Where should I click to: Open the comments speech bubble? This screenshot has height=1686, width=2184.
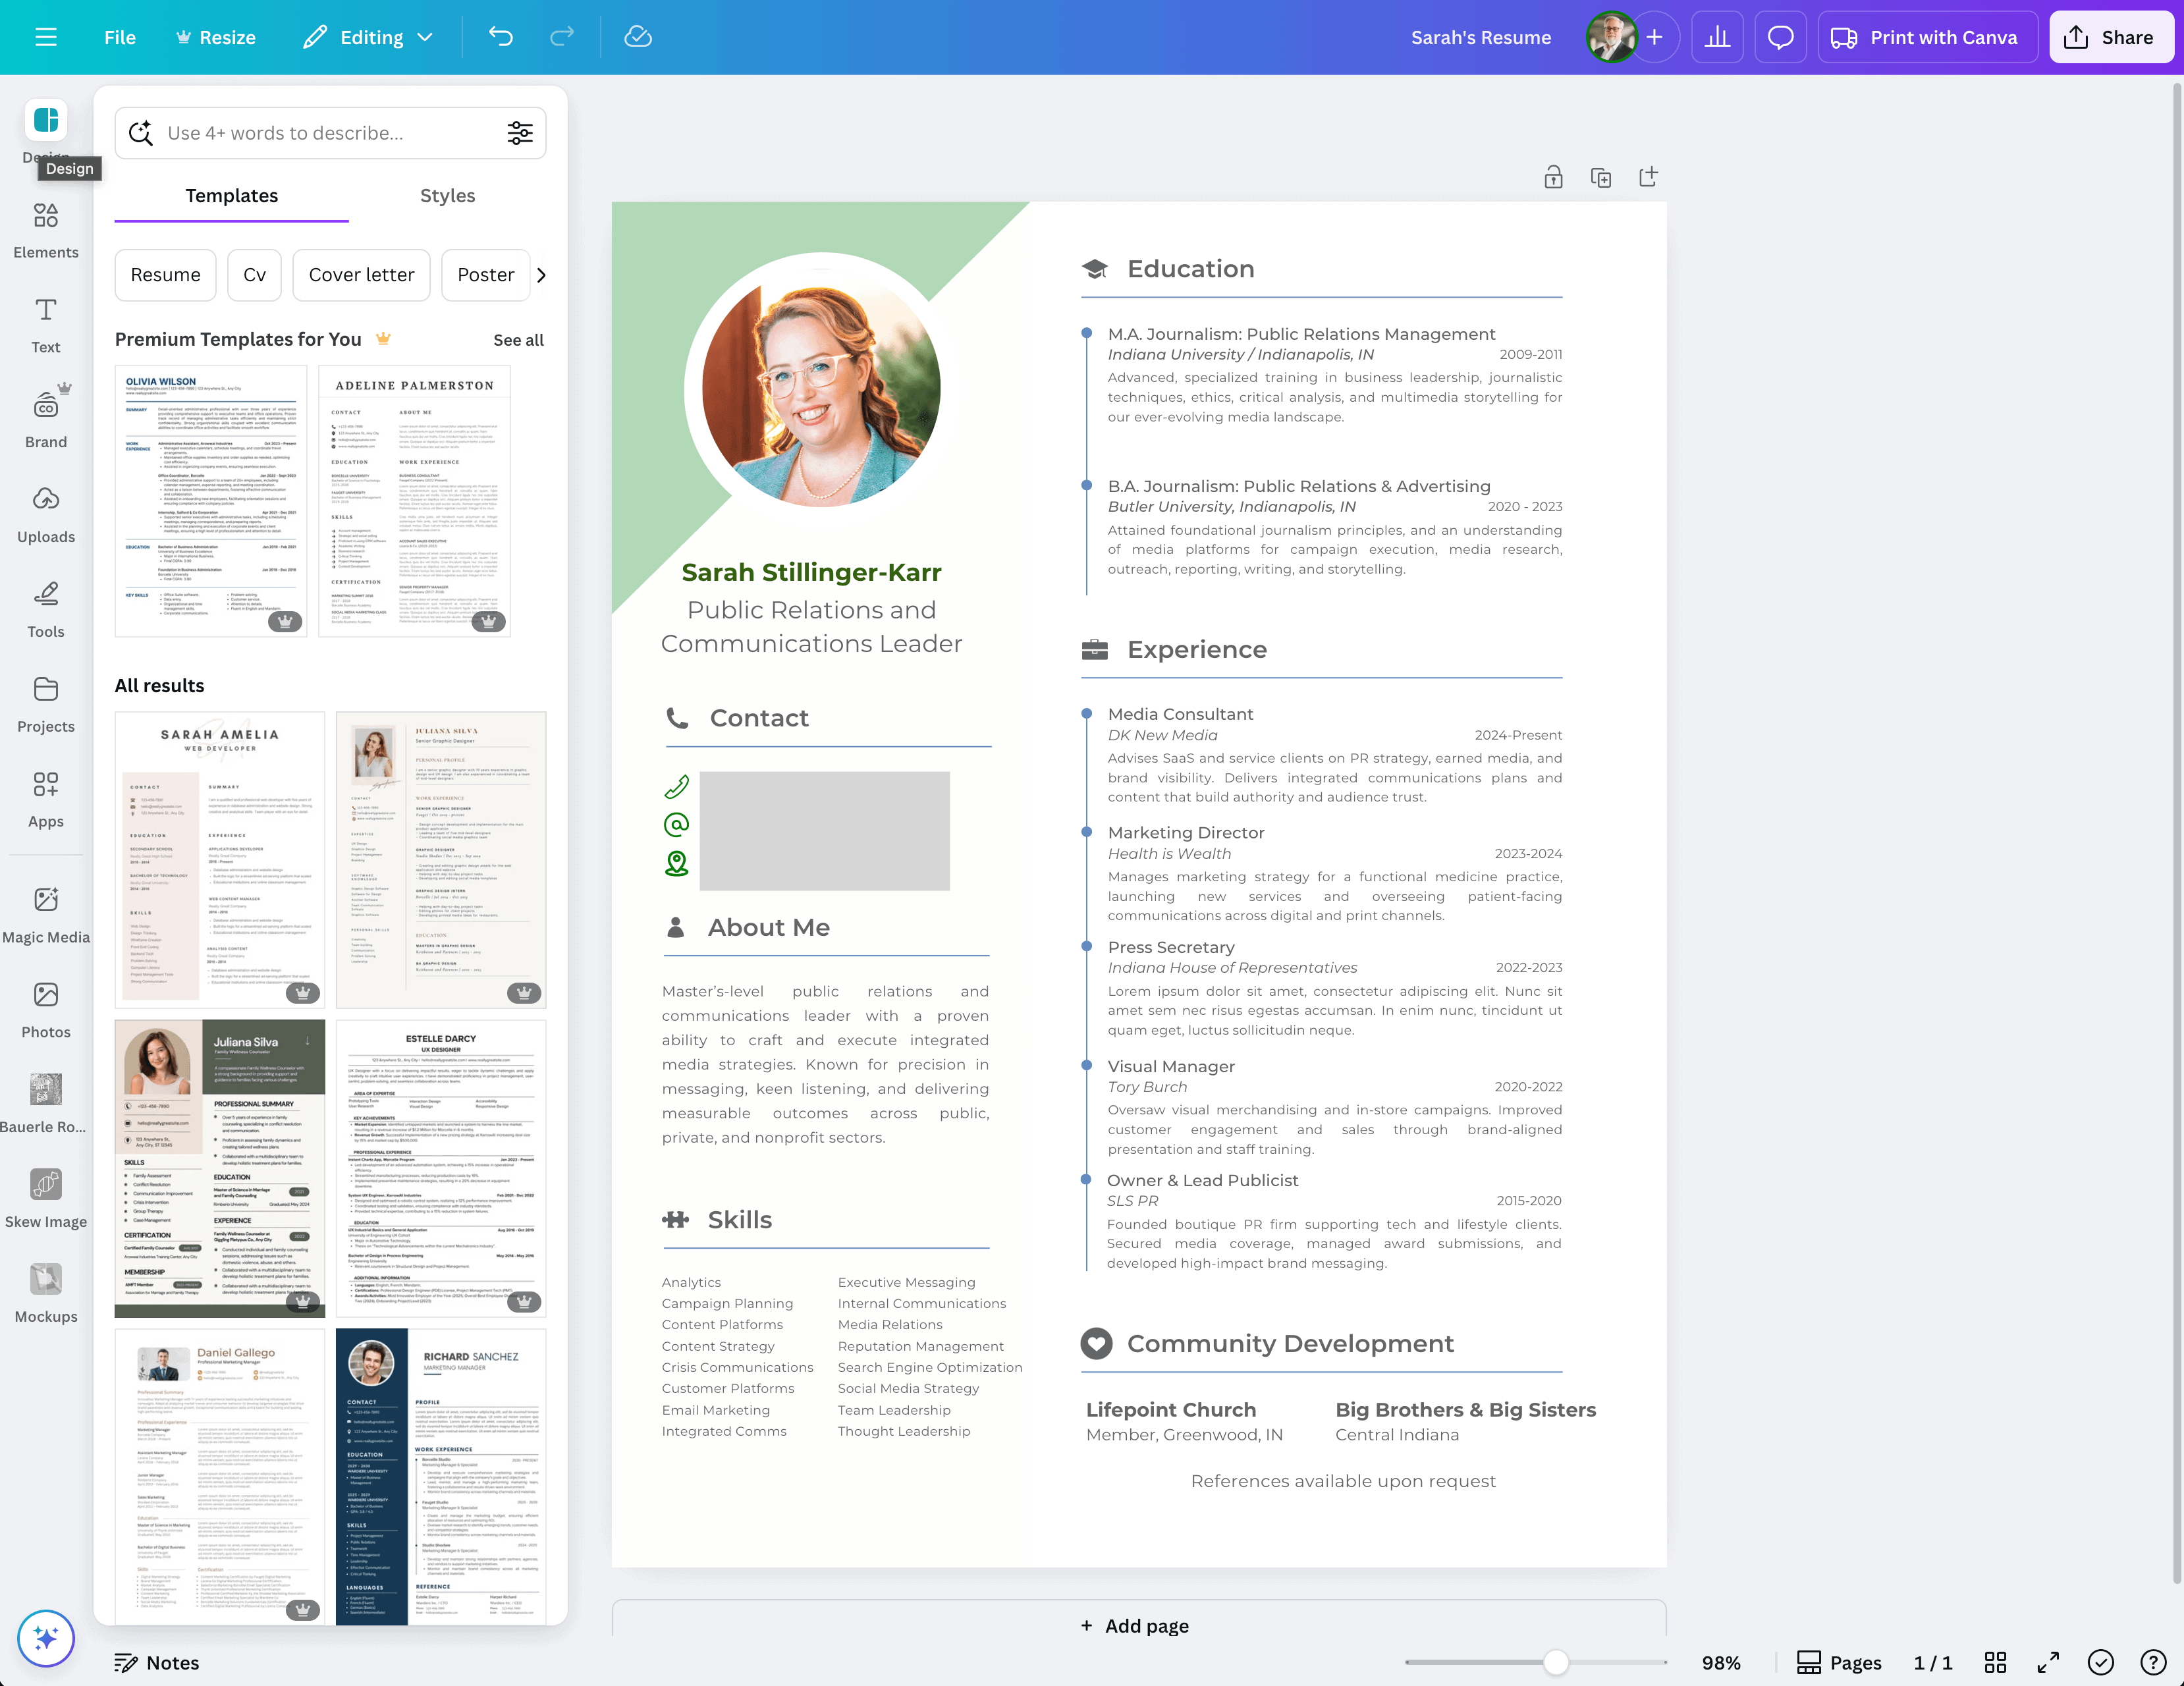pyautogui.click(x=1780, y=37)
